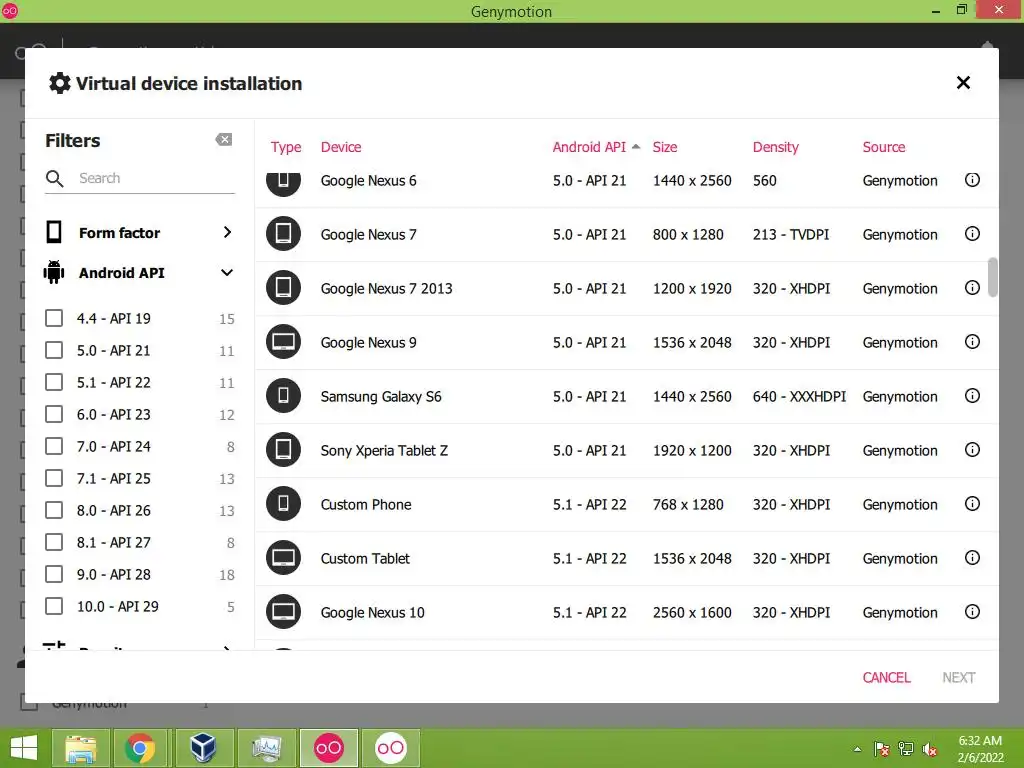
Task: Click the search magnifier icon in Filters
Action: tap(55, 178)
